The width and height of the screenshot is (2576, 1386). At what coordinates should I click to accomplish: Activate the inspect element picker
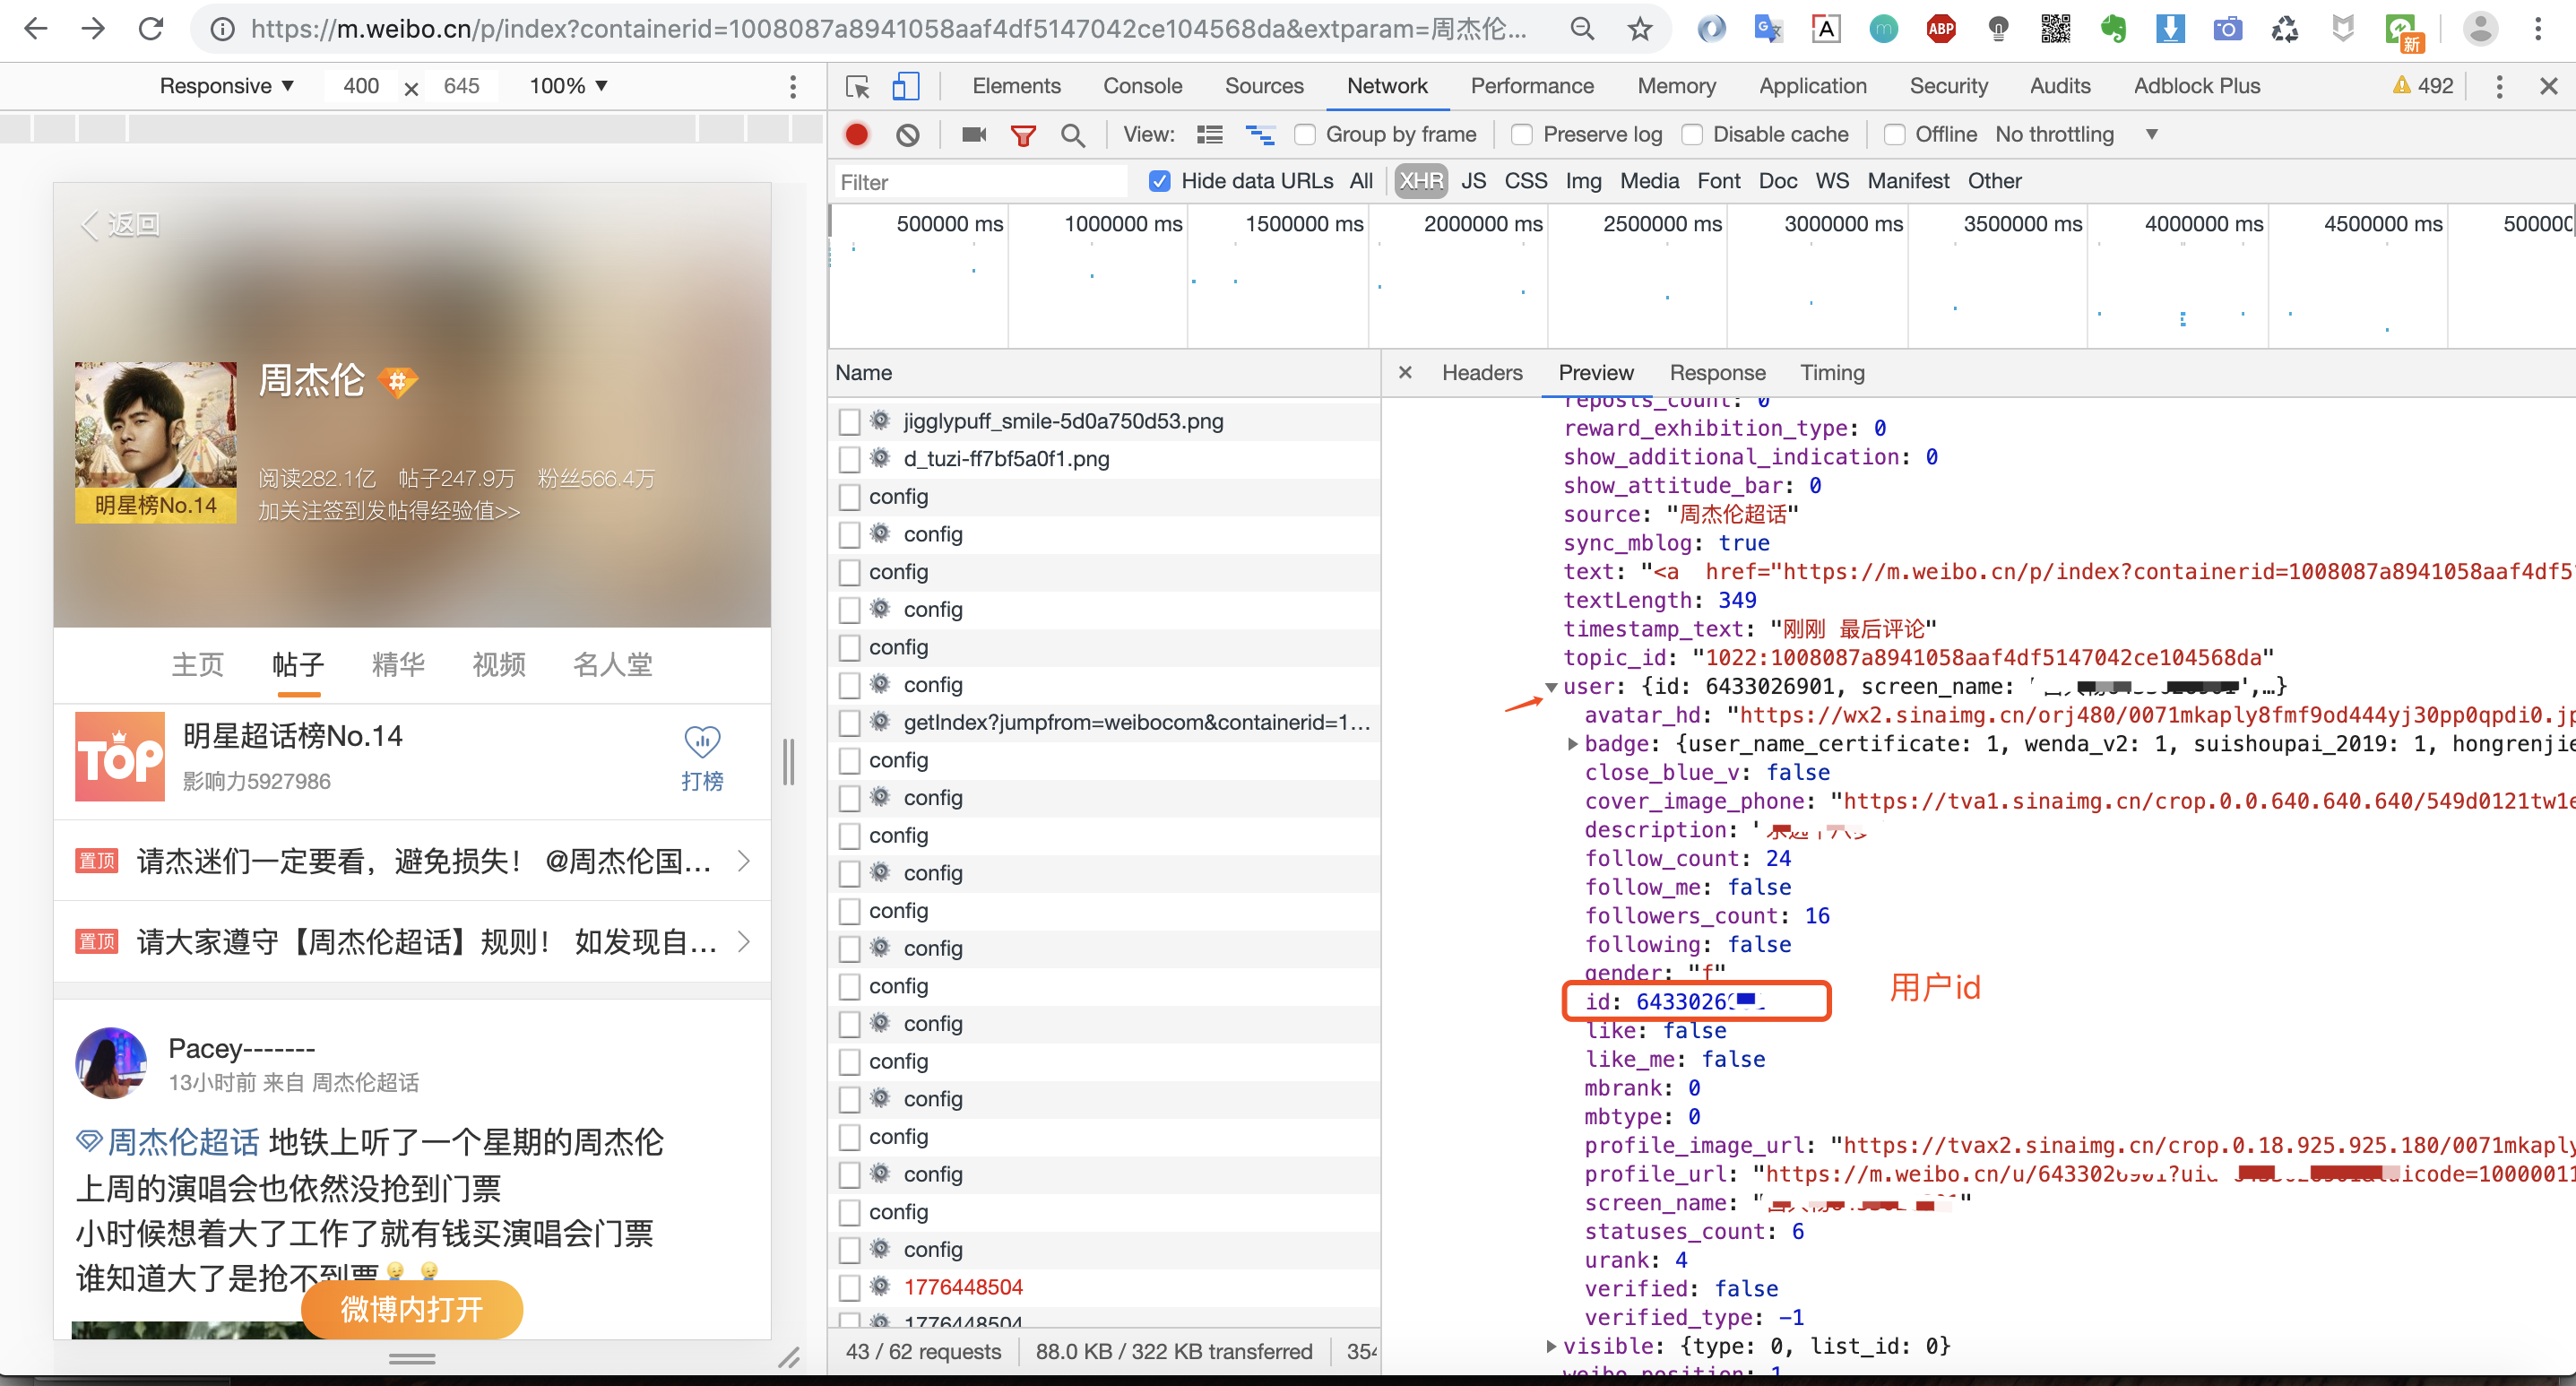[x=857, y=87]
